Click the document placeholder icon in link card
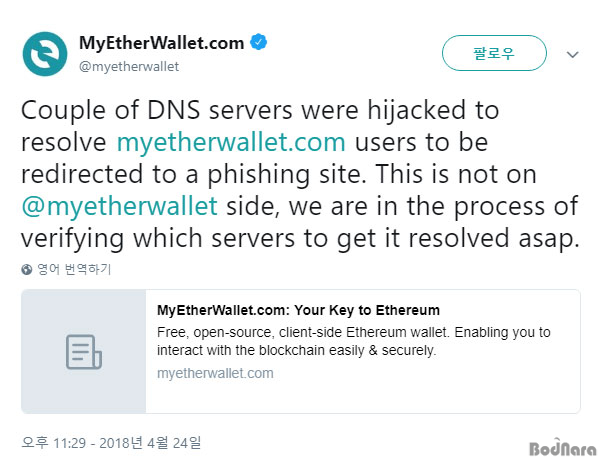The image size is (600, 459). [84, 352]
